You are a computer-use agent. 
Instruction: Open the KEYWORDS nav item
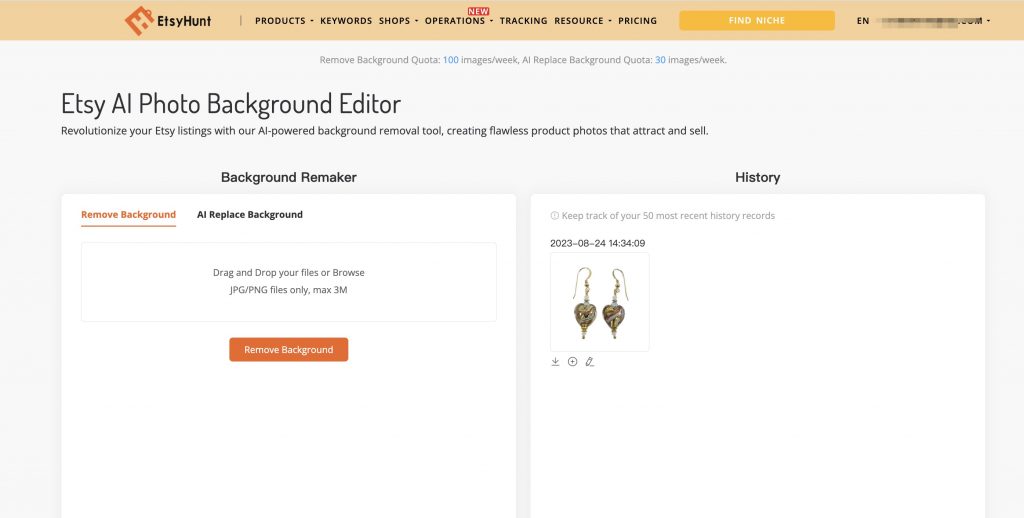[346, 21]
